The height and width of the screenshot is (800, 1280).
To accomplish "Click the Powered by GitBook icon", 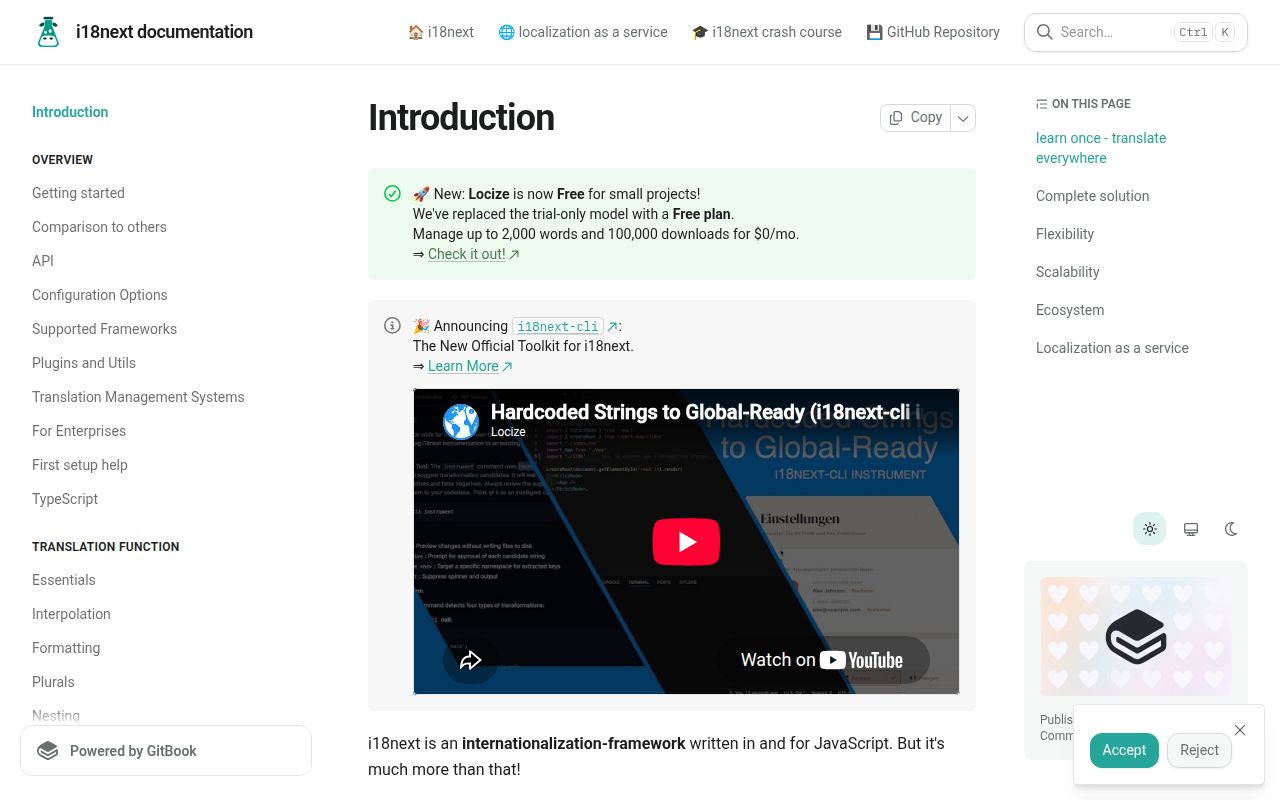I will coord(48,751).
